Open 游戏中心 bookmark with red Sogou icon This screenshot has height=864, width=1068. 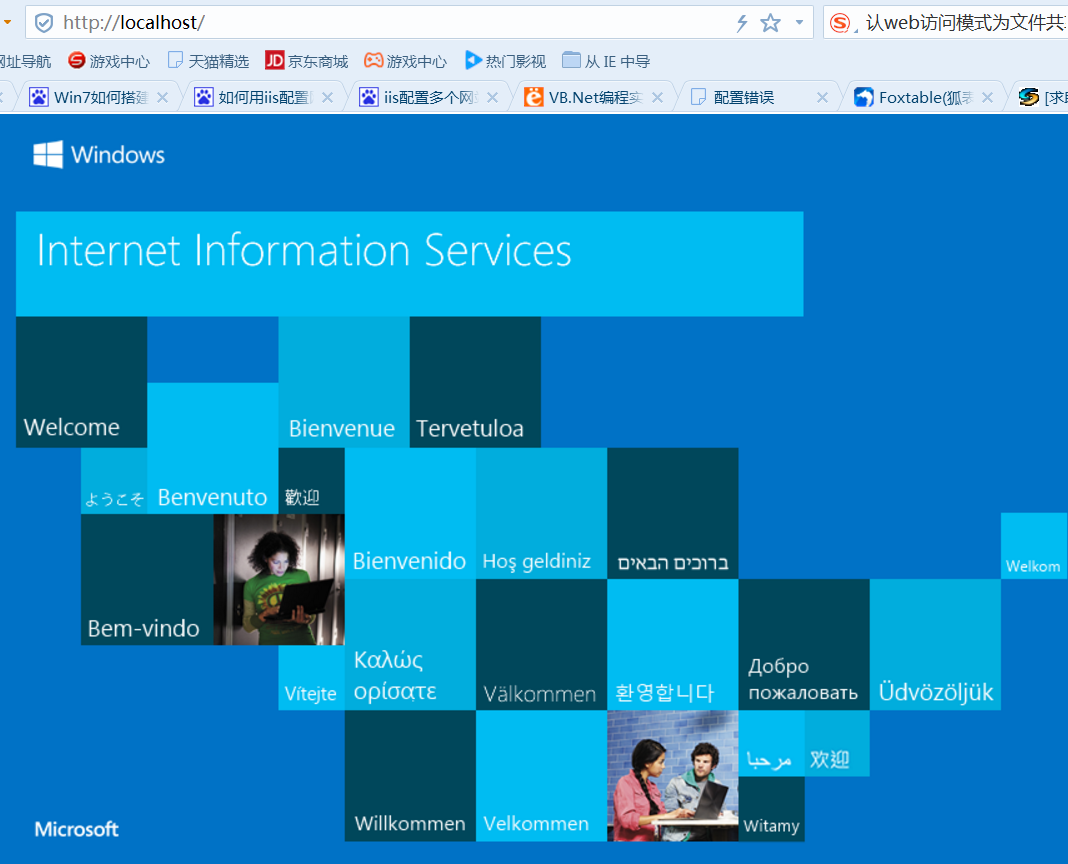click(x=109, y=61)
